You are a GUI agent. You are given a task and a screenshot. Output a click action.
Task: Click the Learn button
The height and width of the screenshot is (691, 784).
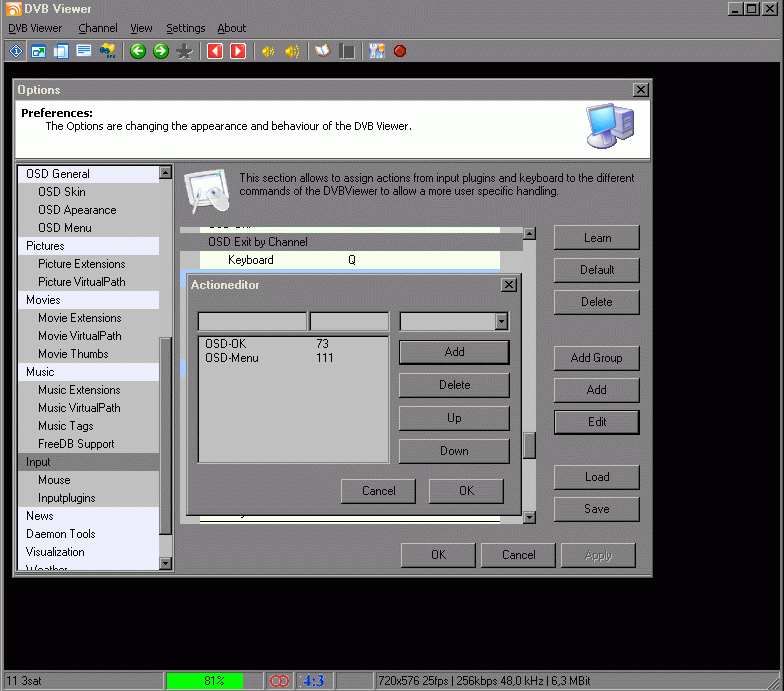pyautogui.click(x=597, y=238)
